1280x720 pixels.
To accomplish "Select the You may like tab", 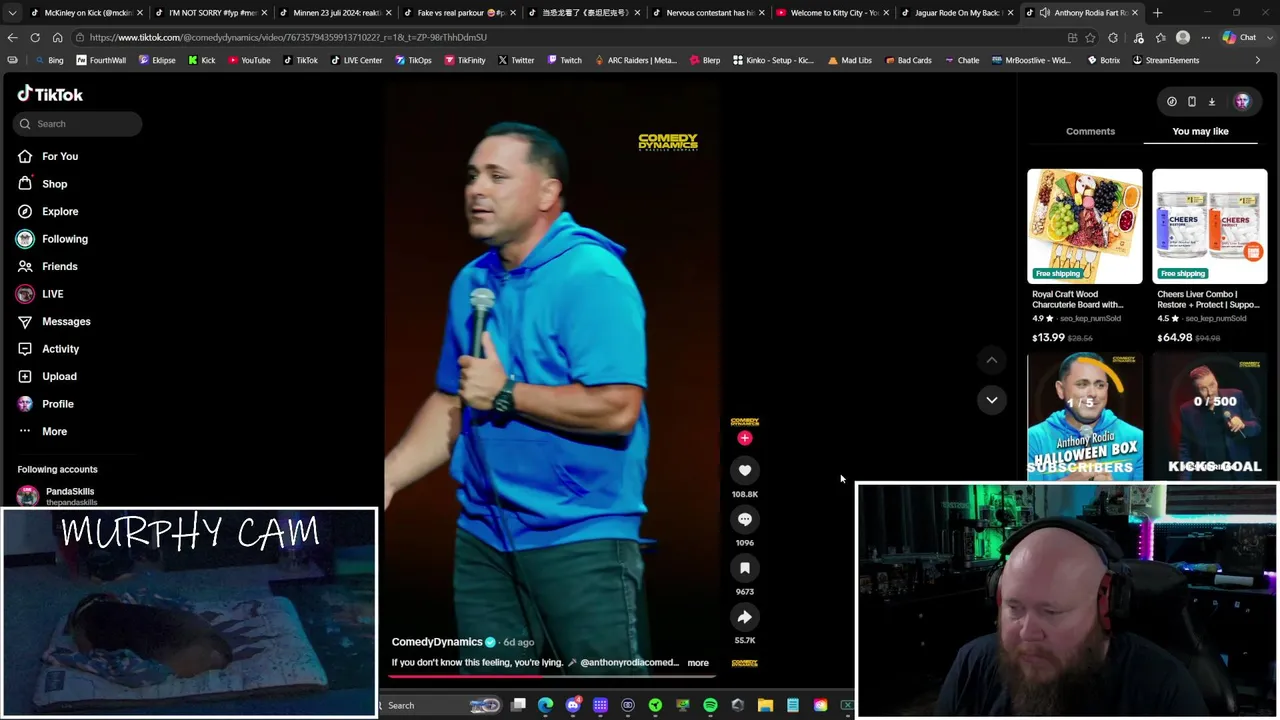I will [x=1200, y=131].
